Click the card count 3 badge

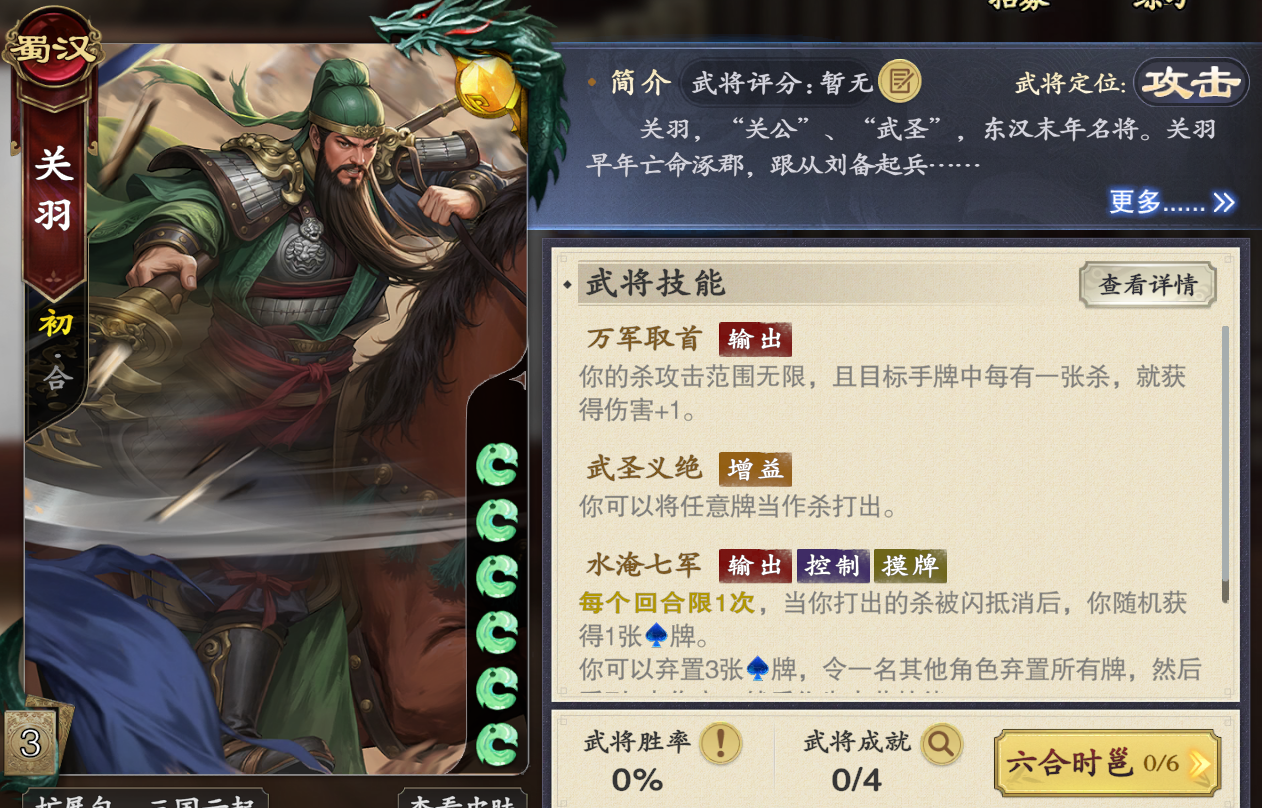pos(31,741)
